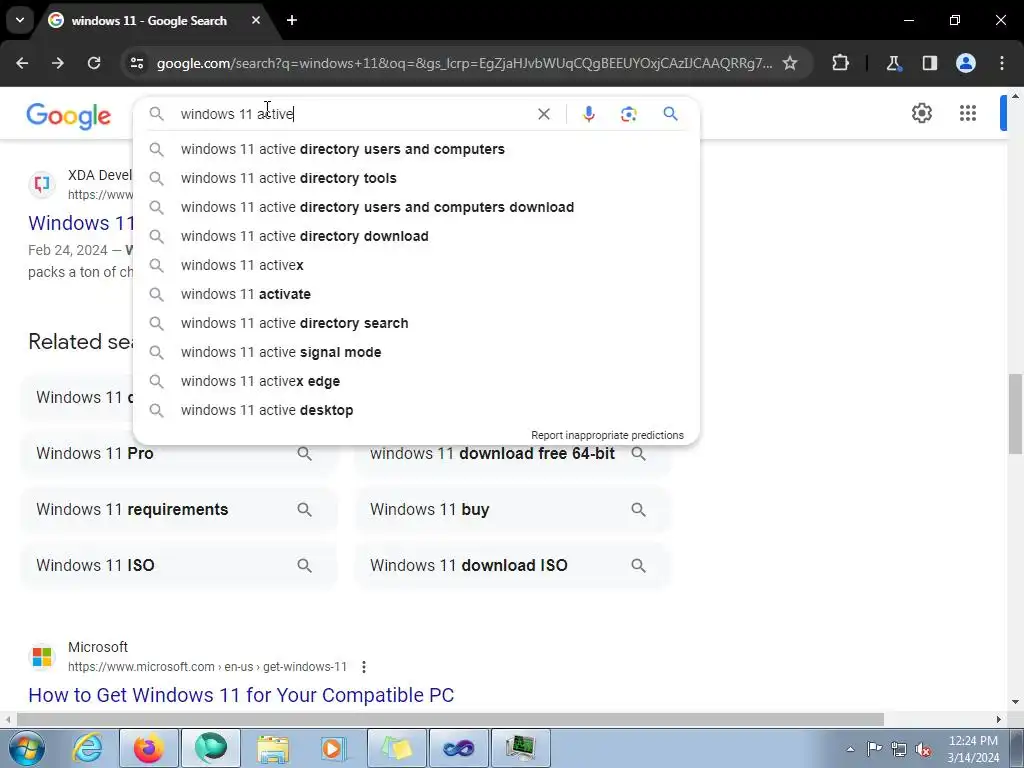Open the tab search dropdown arrow
Viewport: 1024px width, 768px height.
(20, 20)
